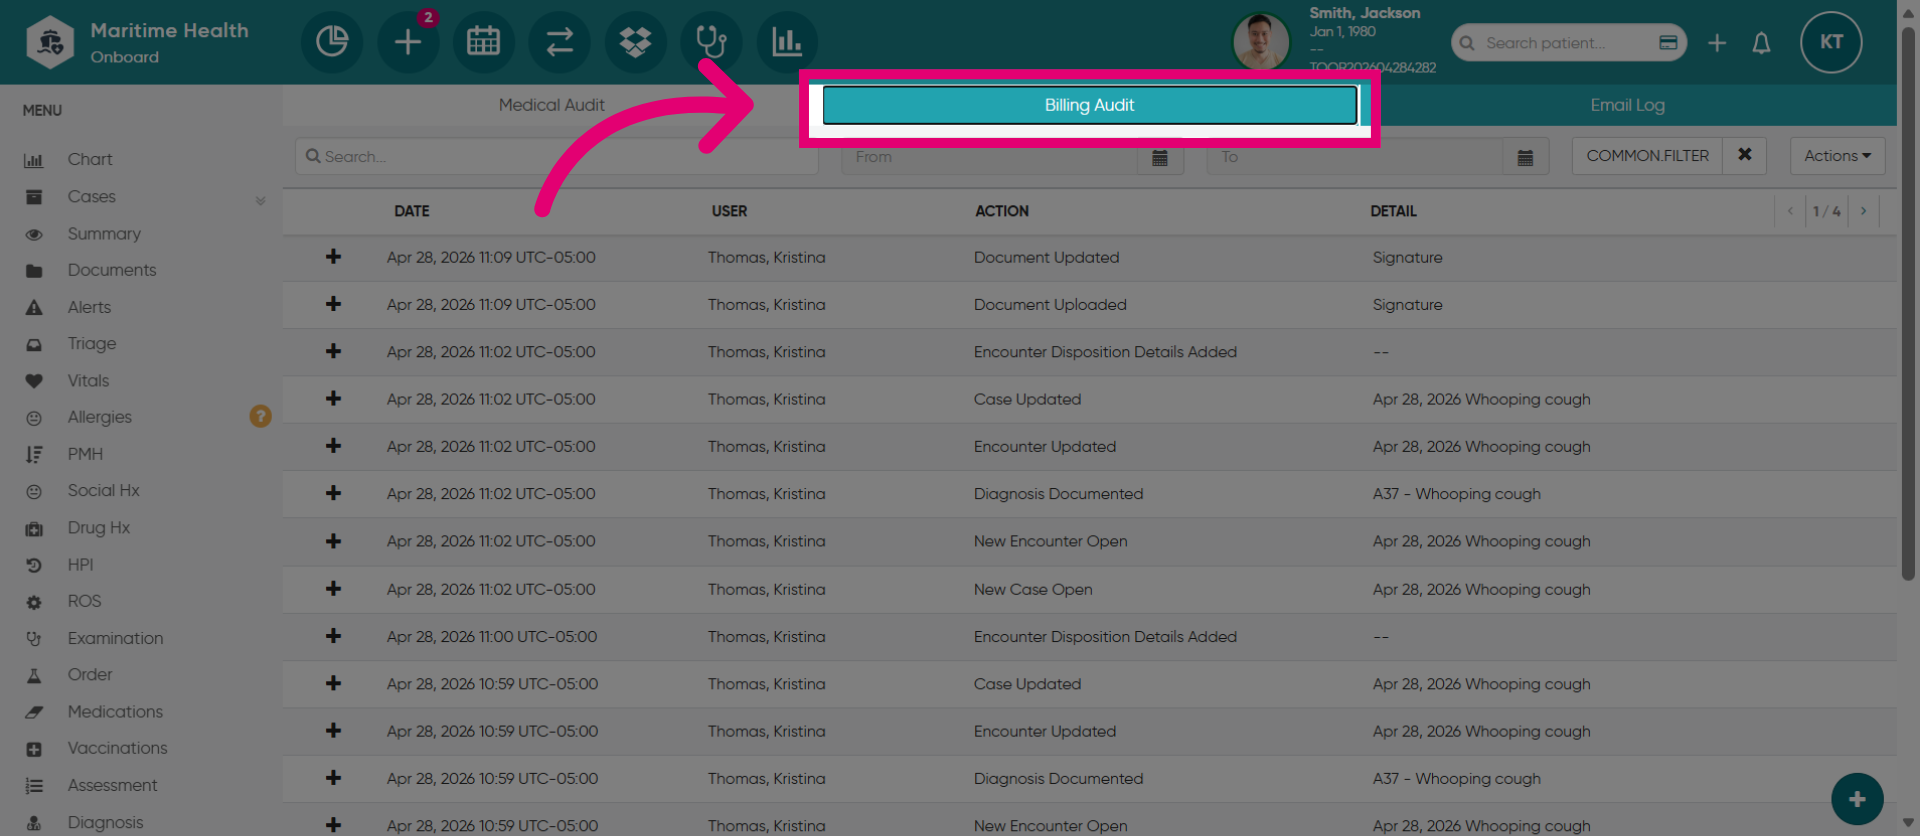Expand the 11:02 Diagnosis Documented row

333,494
